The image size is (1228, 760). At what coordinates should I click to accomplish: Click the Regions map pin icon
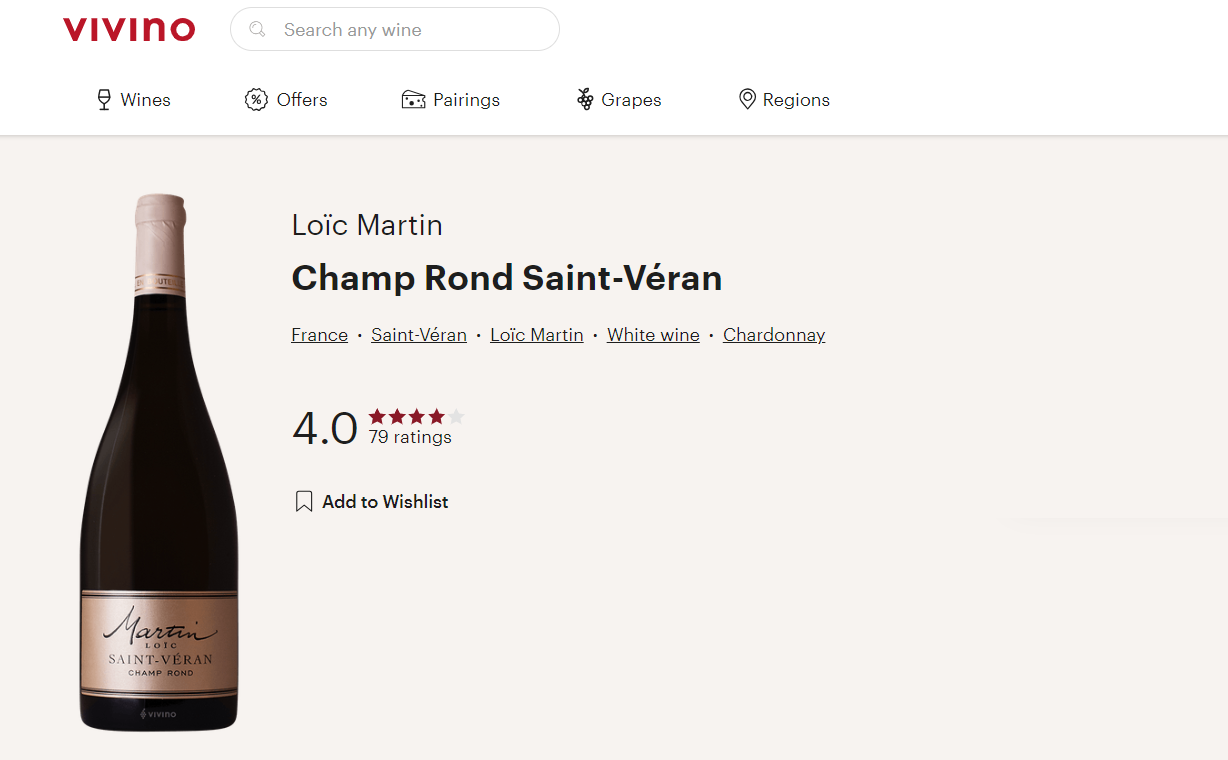point(747,100)
